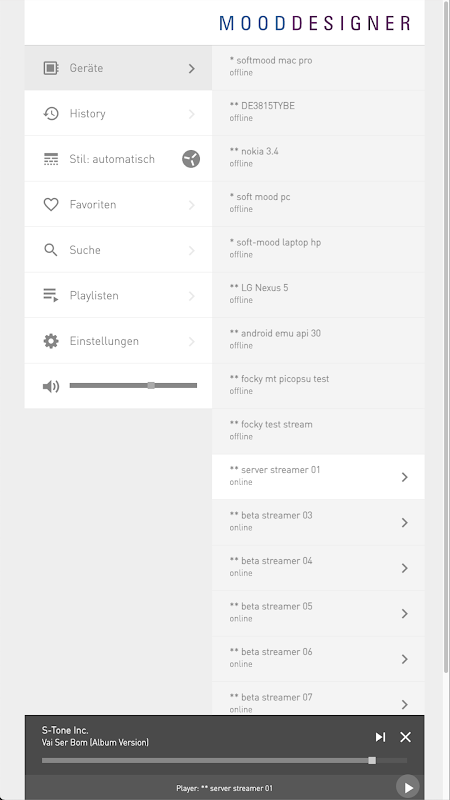Select the server streamer 01 device
This screenshot has height=800, width=450.
pyautogui.click(x=318, y=477)
